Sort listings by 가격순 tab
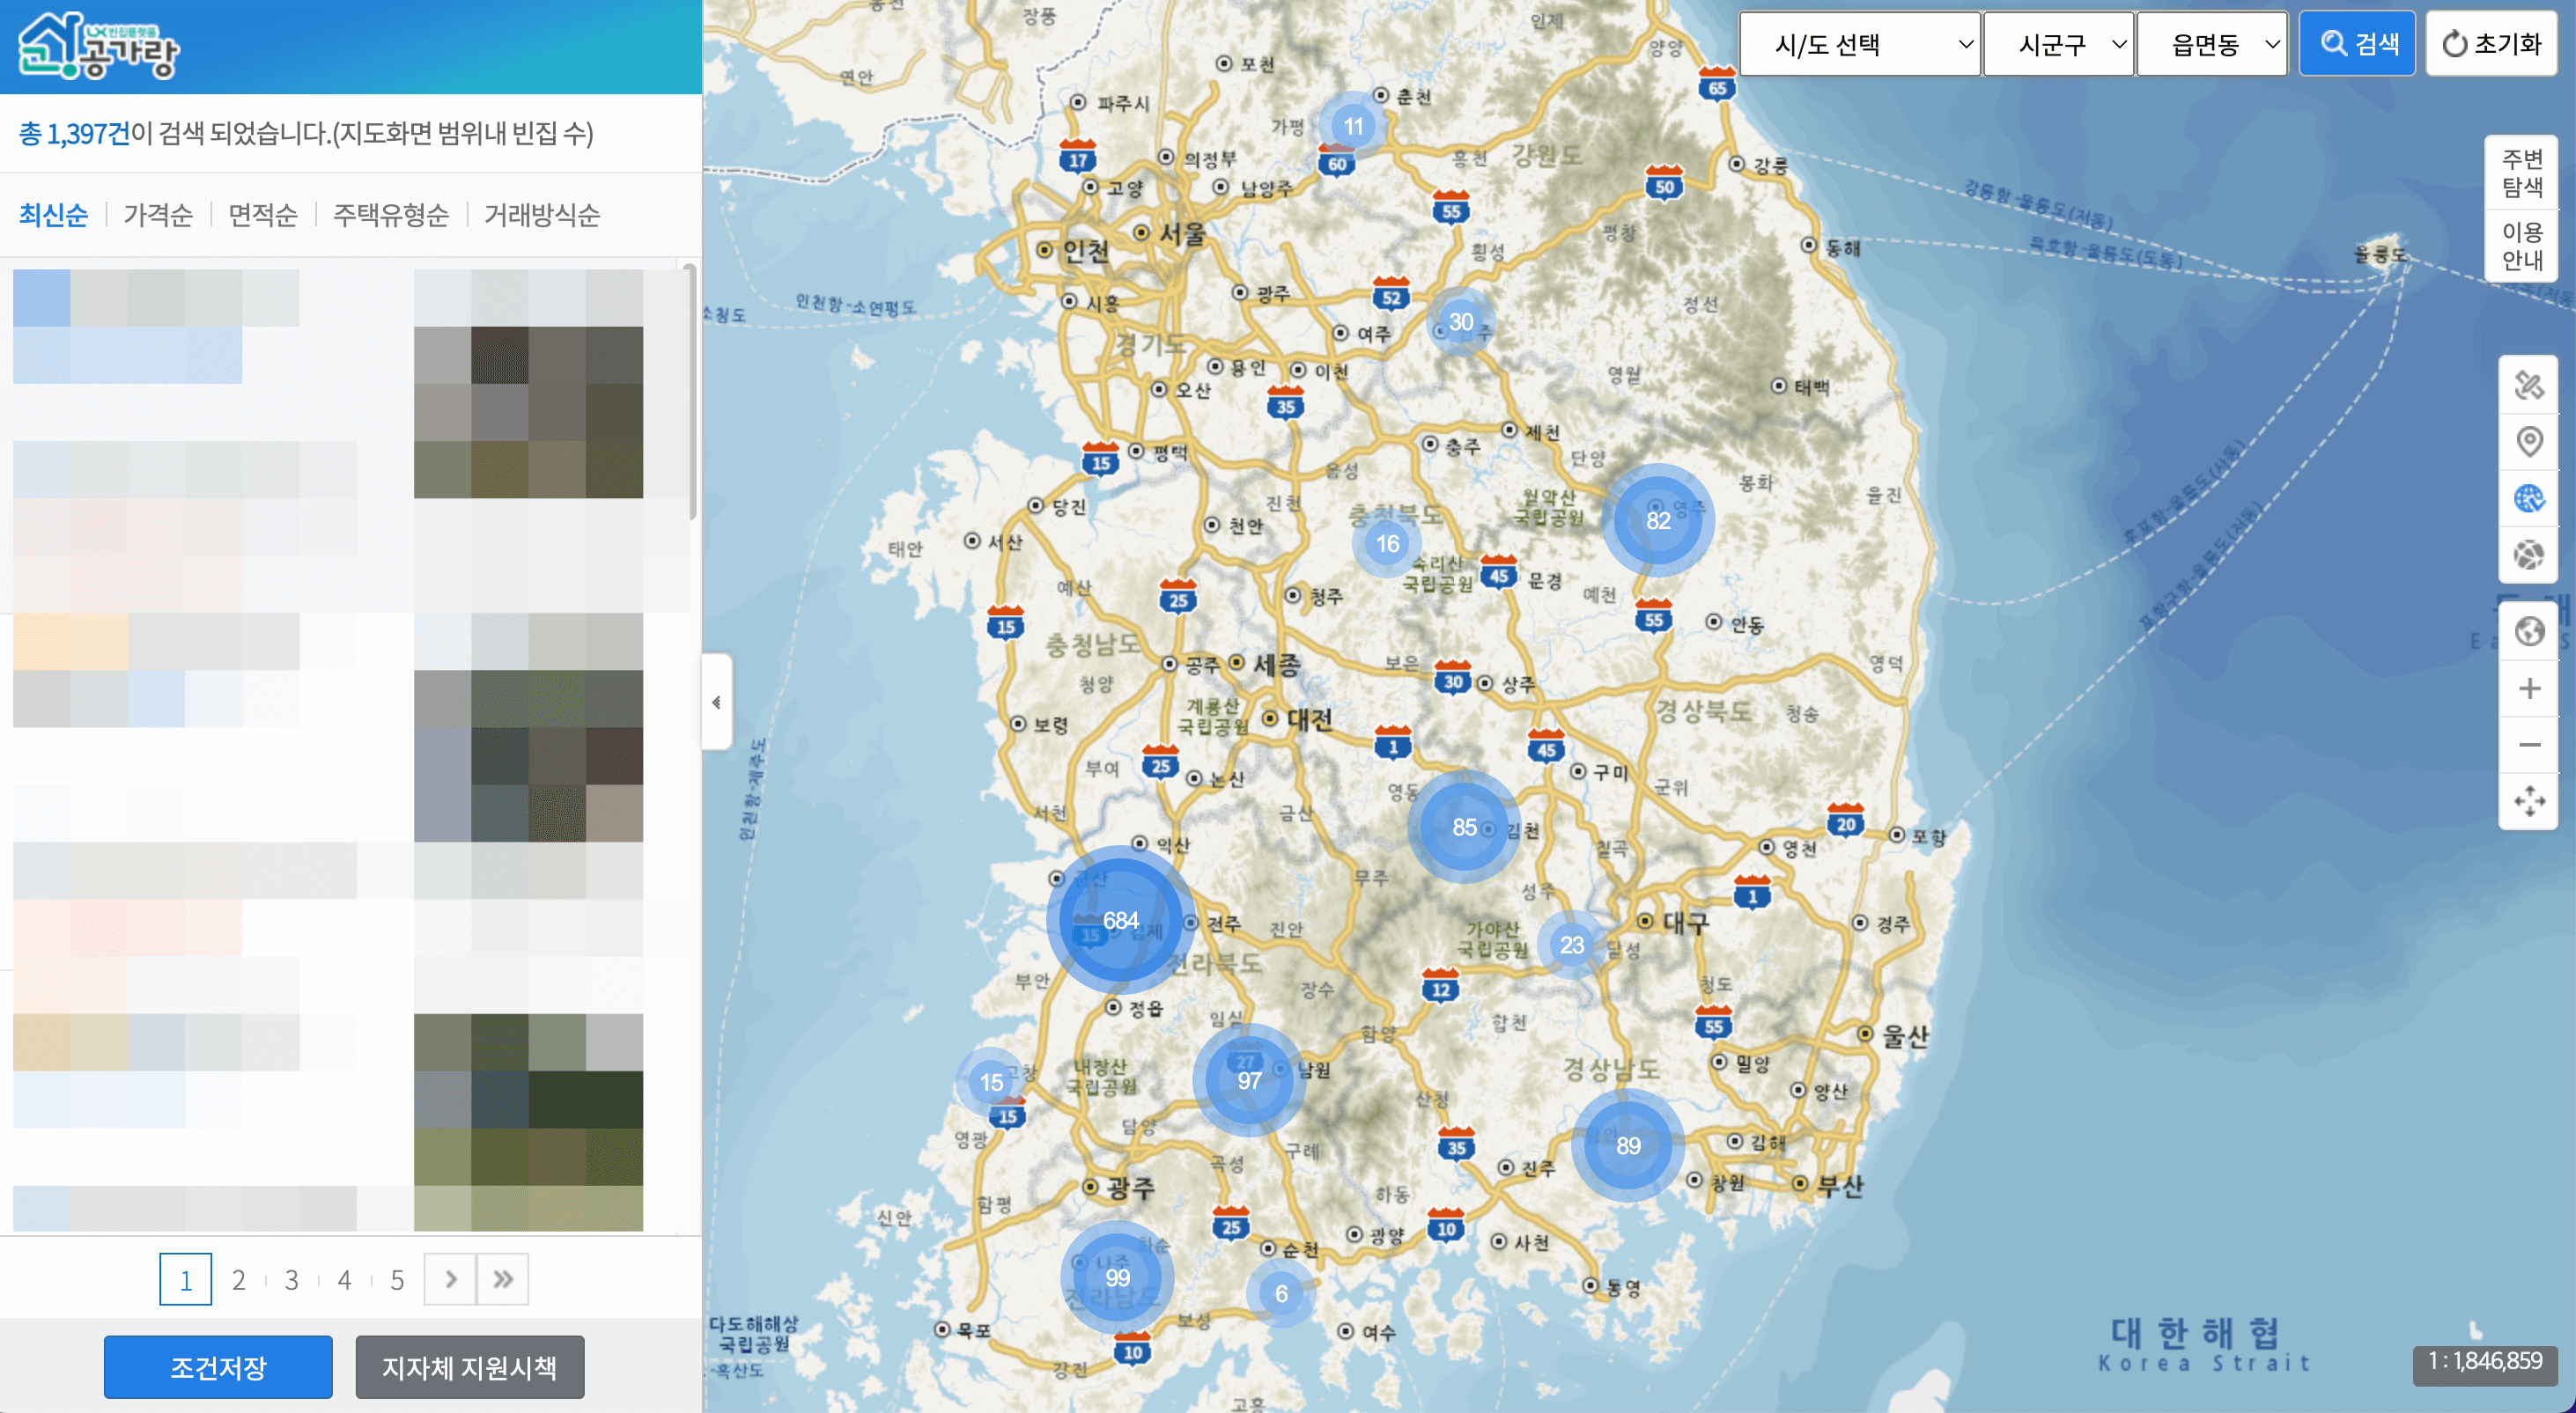 point(158,215)
